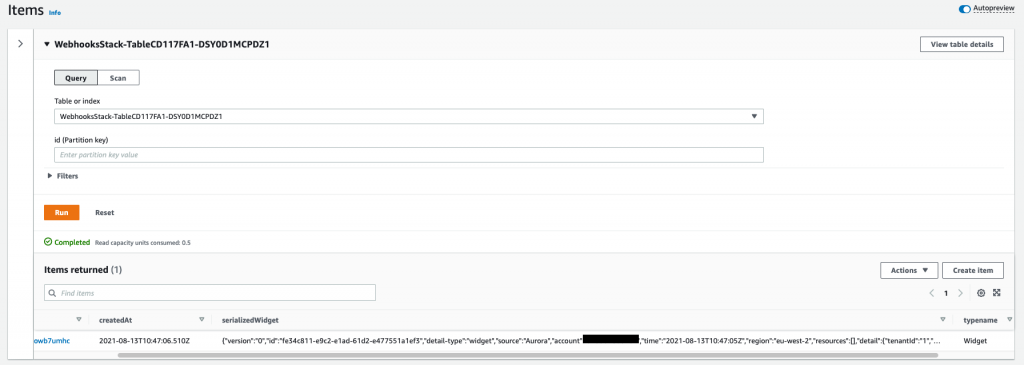
Task: Collapse the WebhooksStack table section triangle
Action: tap(46, 44)
